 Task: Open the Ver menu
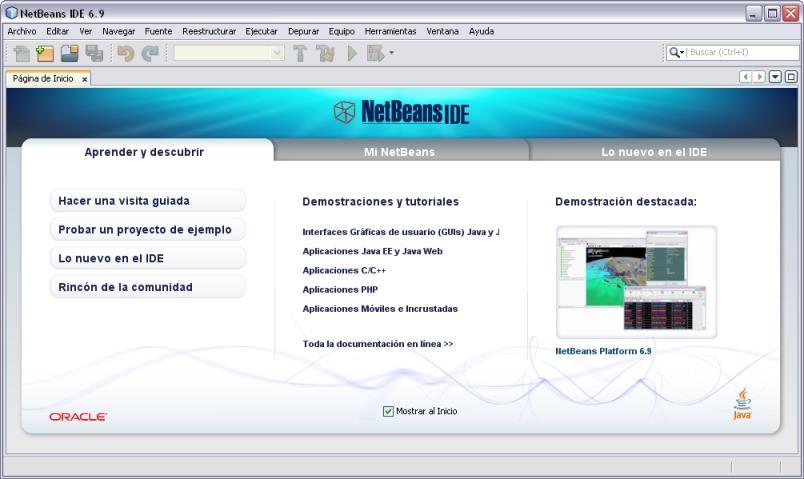pyautogui.click(x=86, y=31)
